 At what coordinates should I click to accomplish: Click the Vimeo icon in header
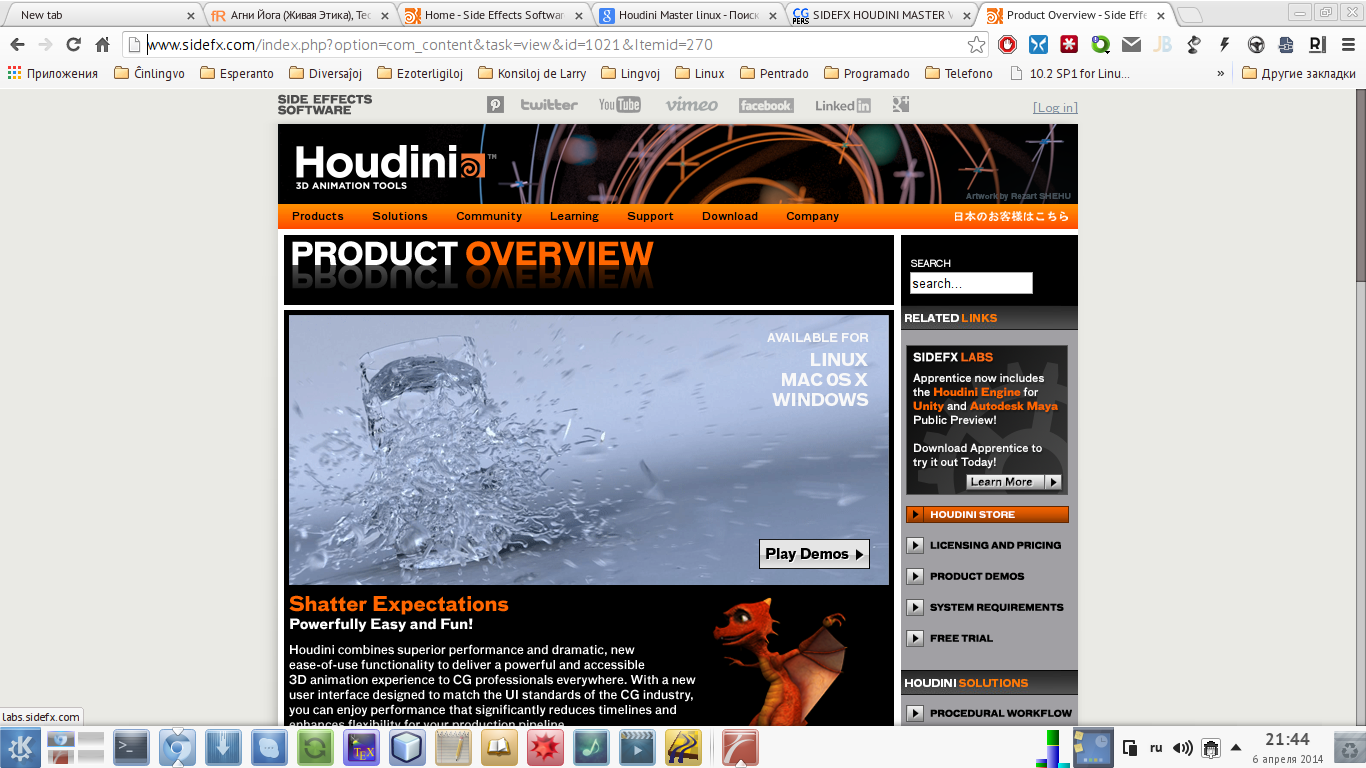pos(691,105)
